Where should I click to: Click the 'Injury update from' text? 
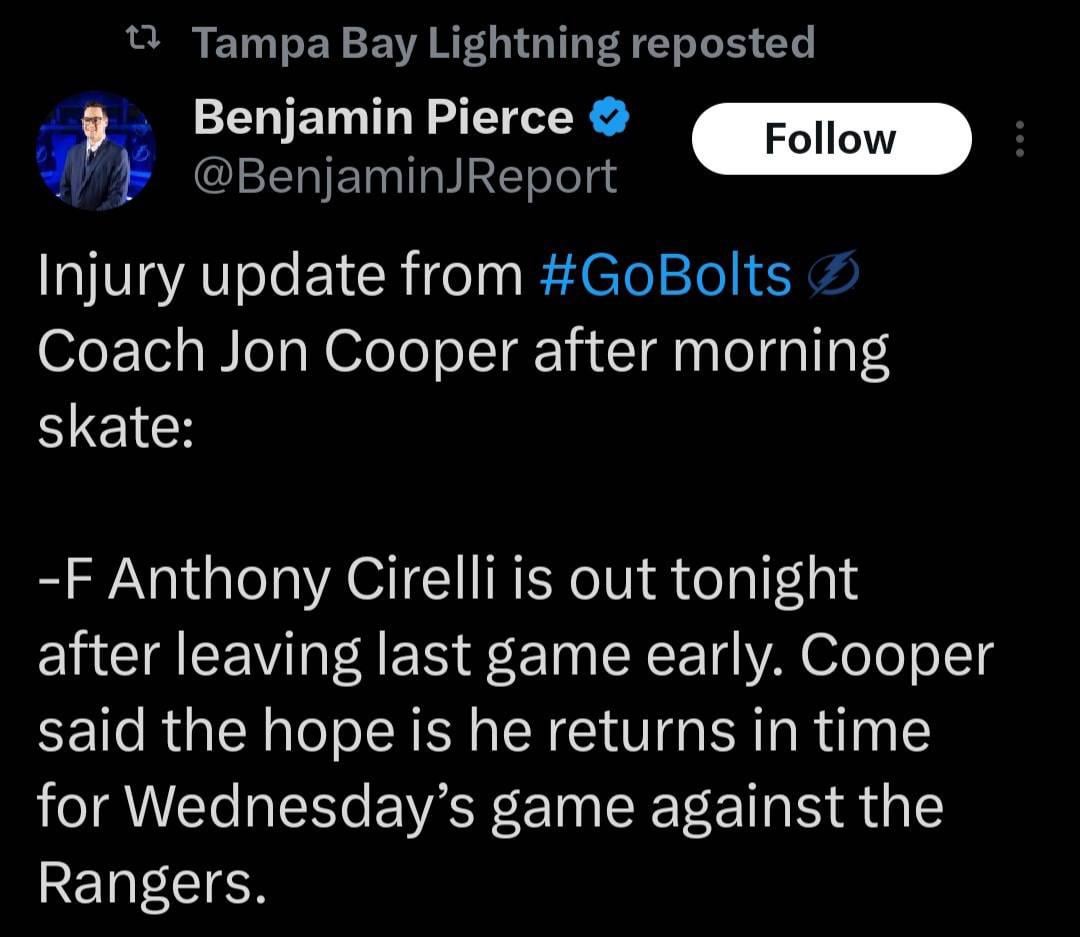280,277
